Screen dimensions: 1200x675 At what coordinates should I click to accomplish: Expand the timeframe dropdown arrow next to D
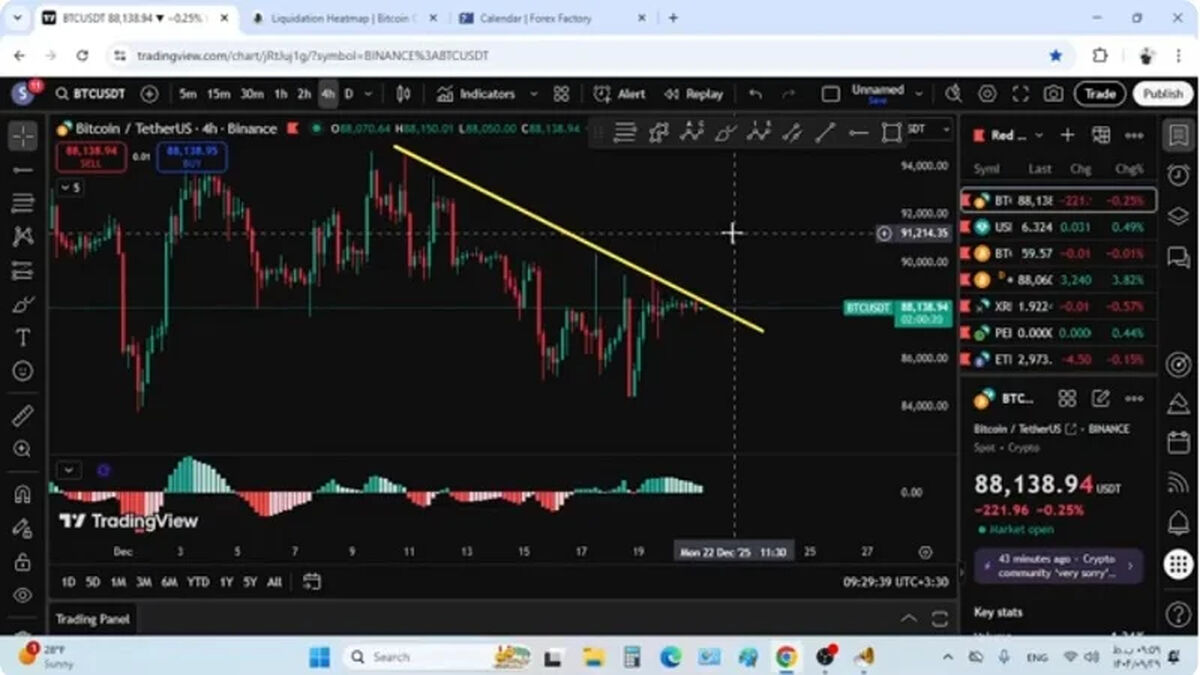[369, 94]
